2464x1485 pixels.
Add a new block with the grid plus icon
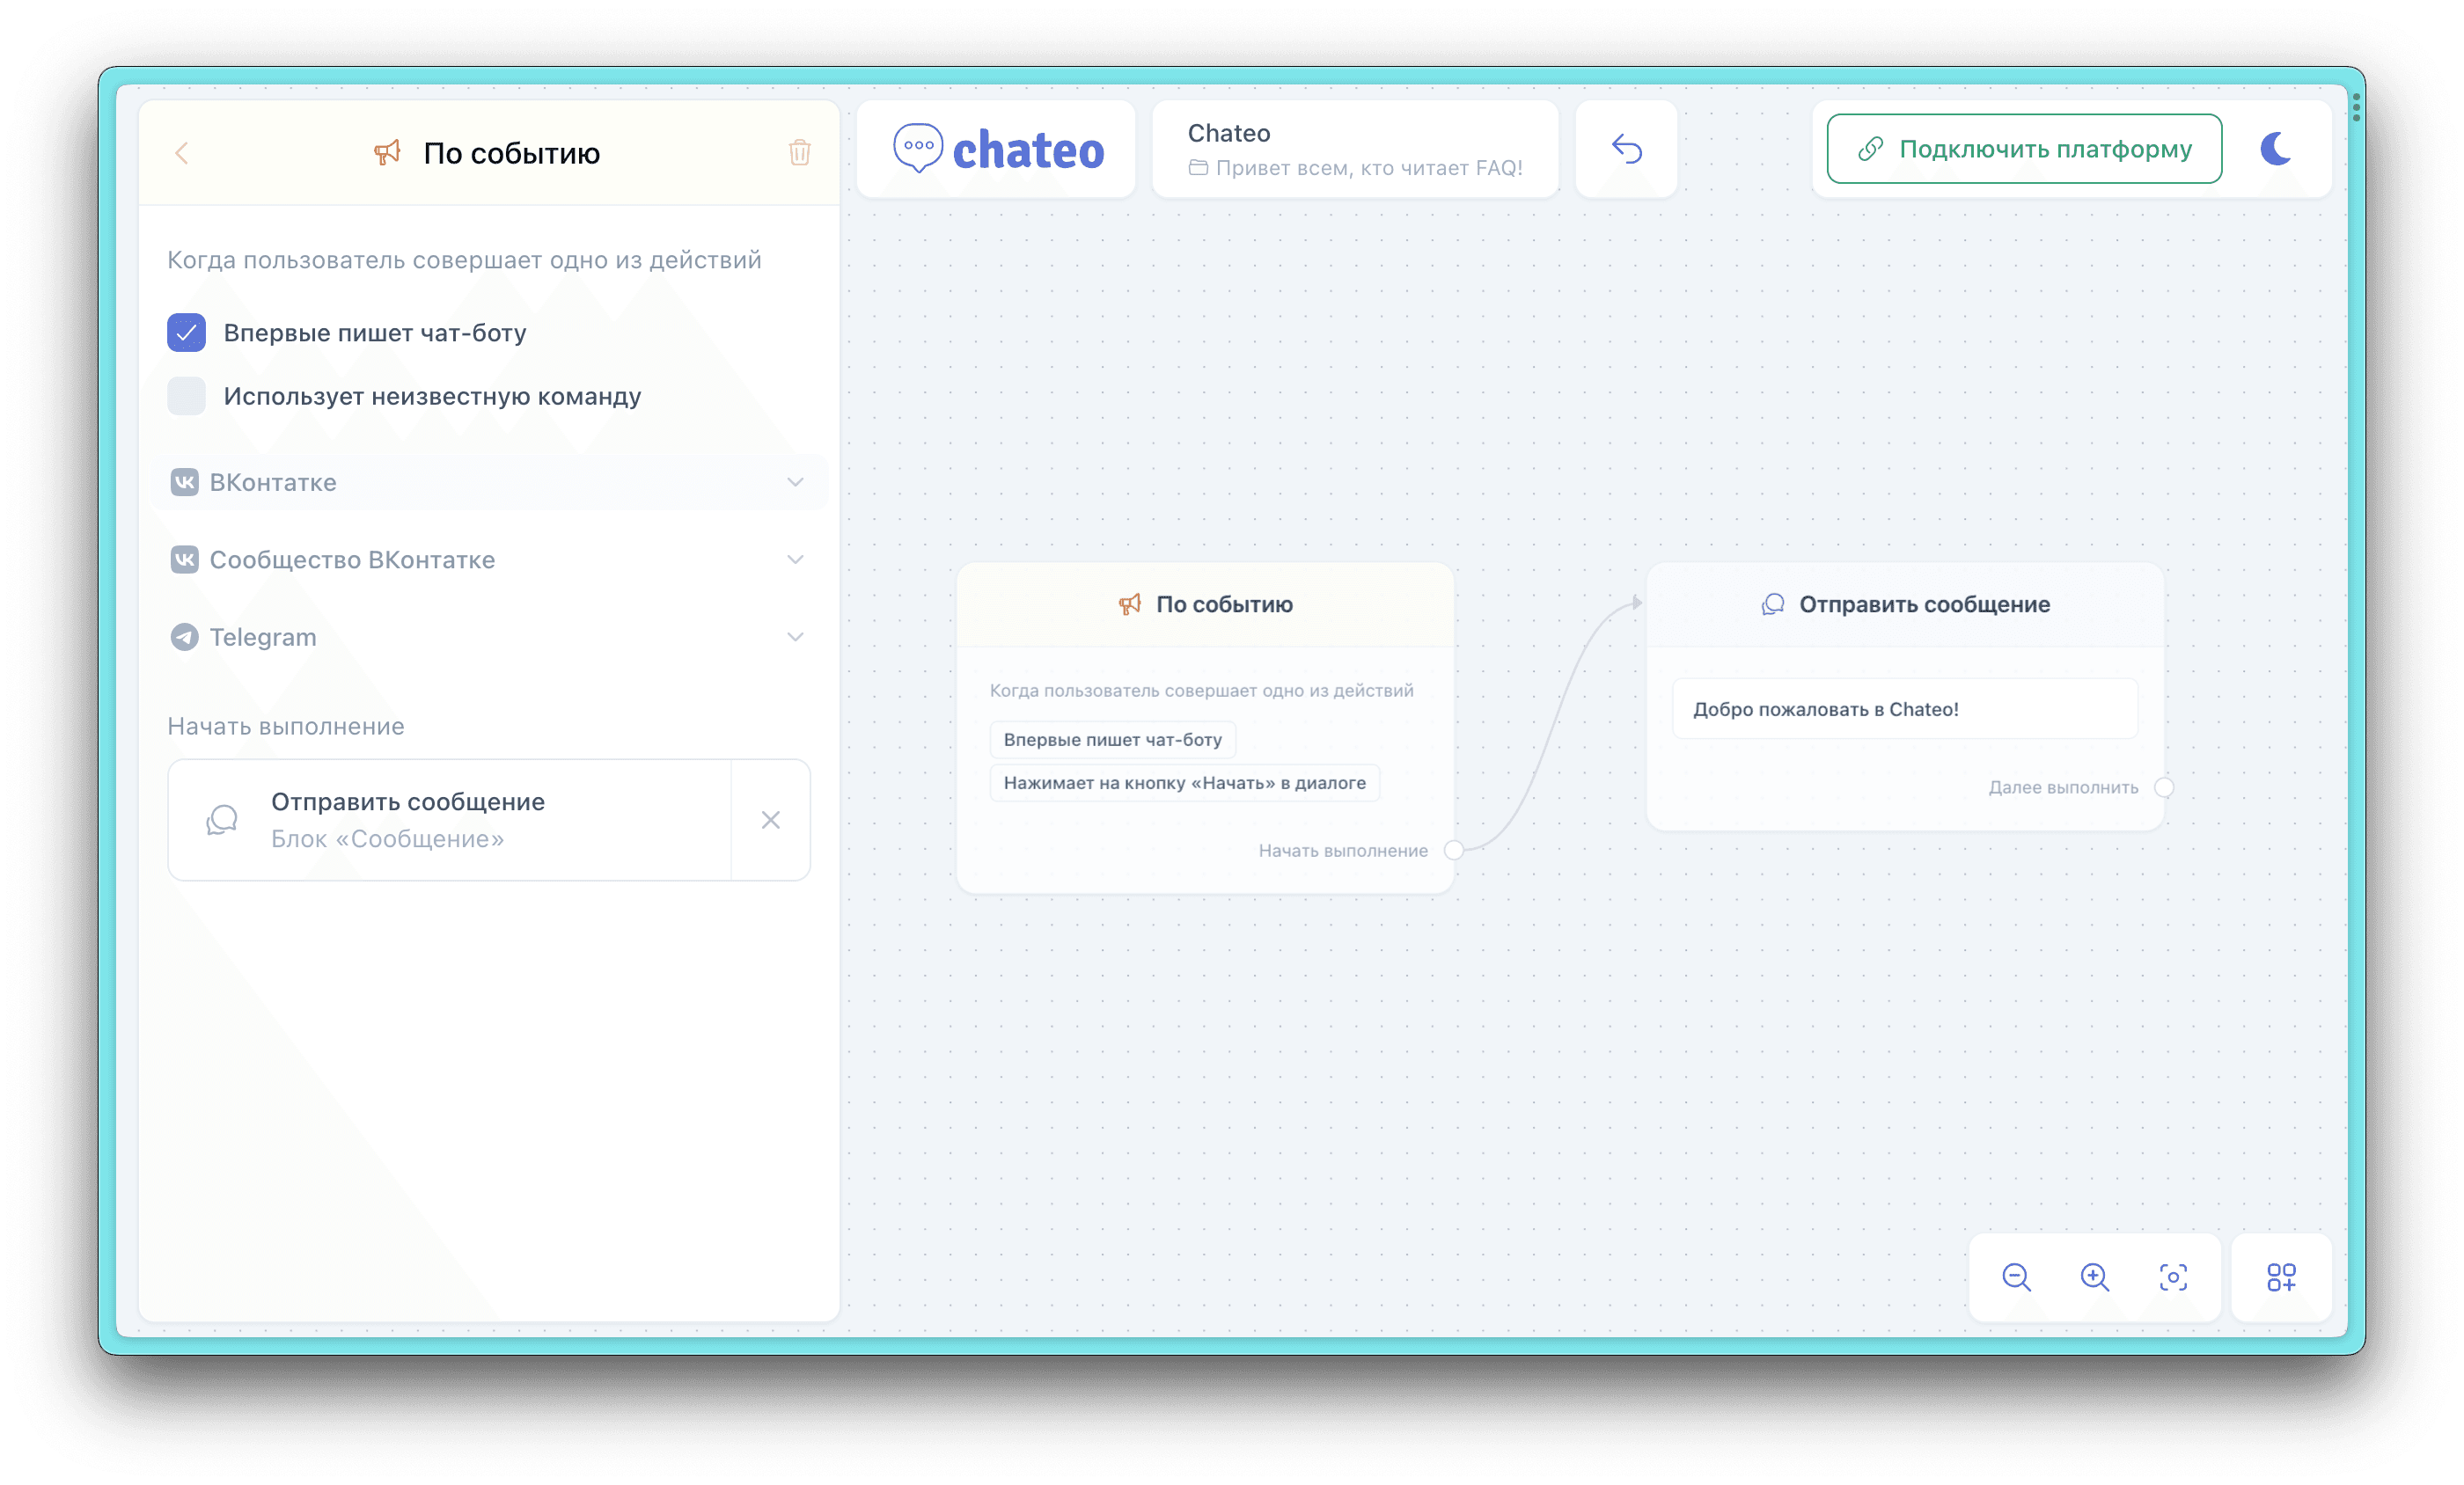click(x=2282, y=1277)
